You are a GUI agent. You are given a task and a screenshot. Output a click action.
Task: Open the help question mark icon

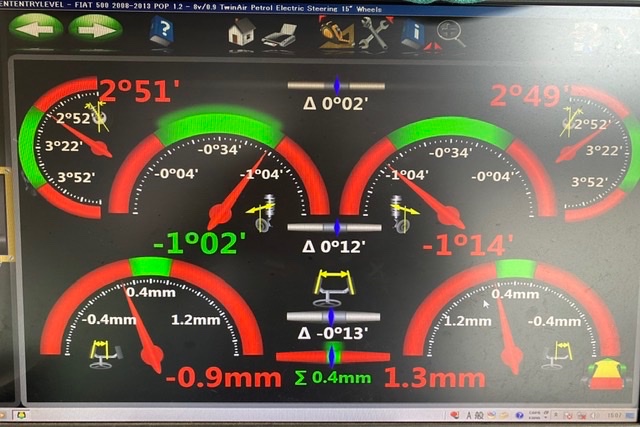(x=162, y=30)
